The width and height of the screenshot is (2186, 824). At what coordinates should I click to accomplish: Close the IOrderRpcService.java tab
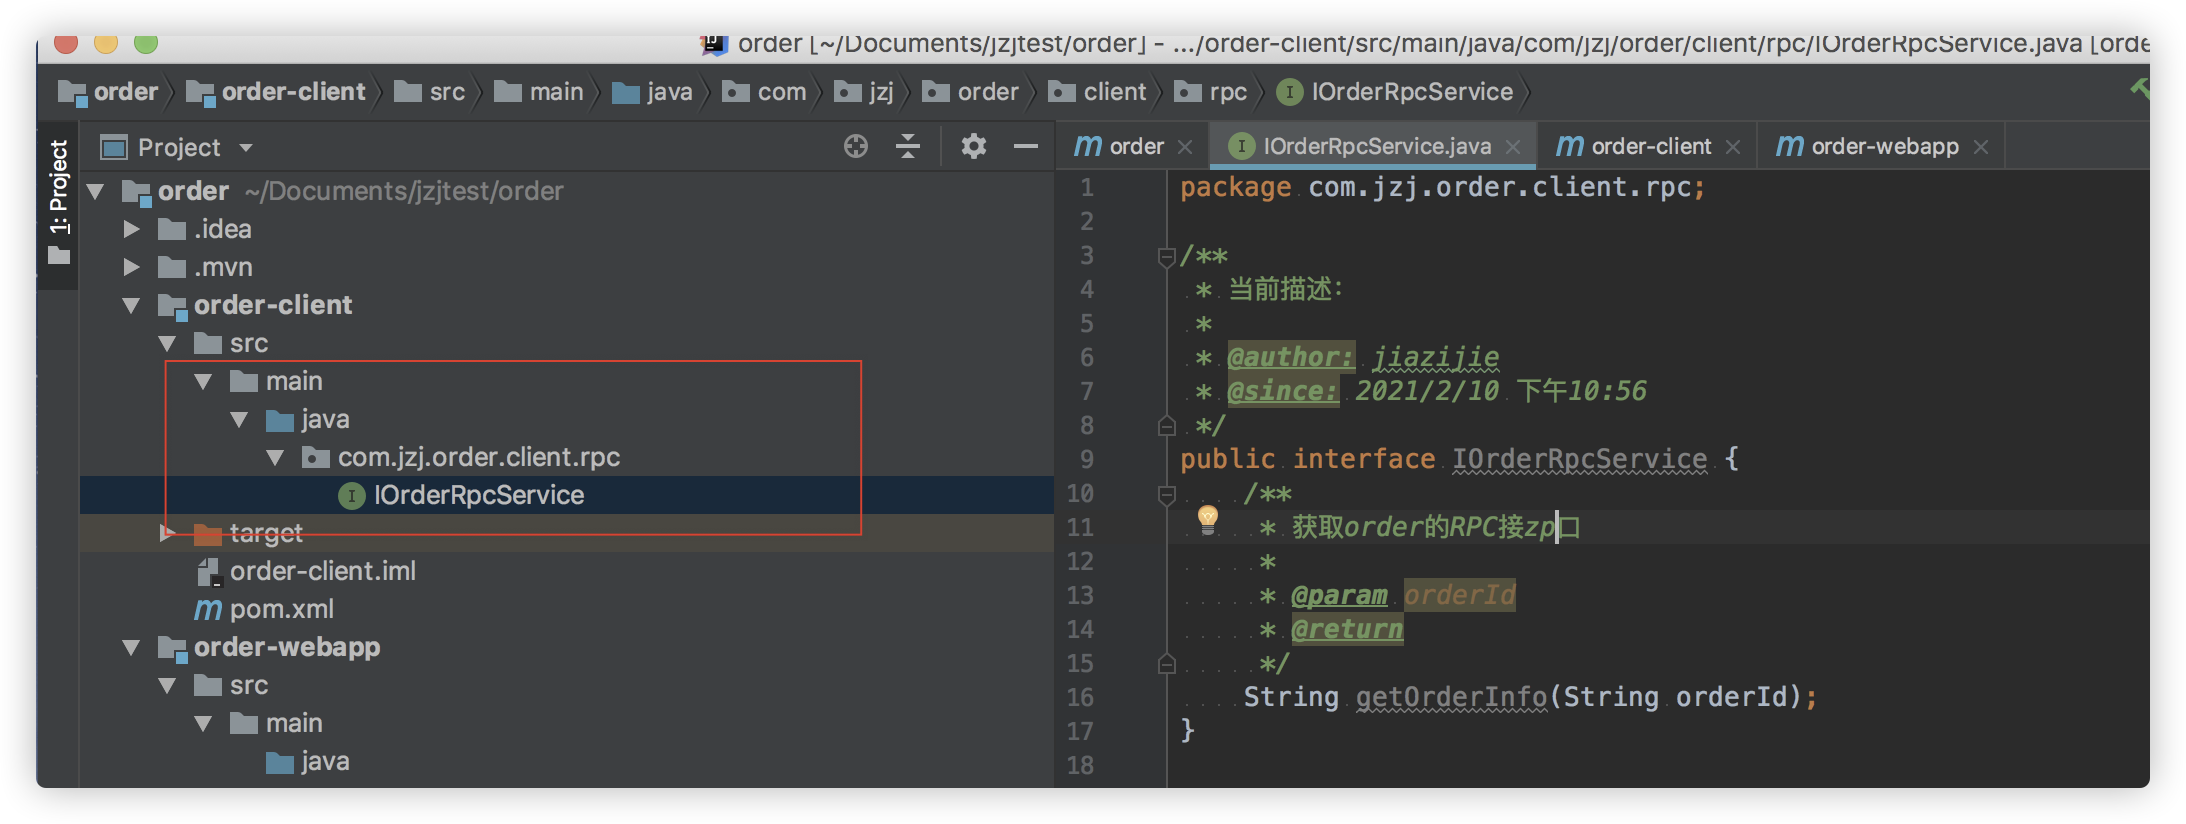pos(1513,147)
